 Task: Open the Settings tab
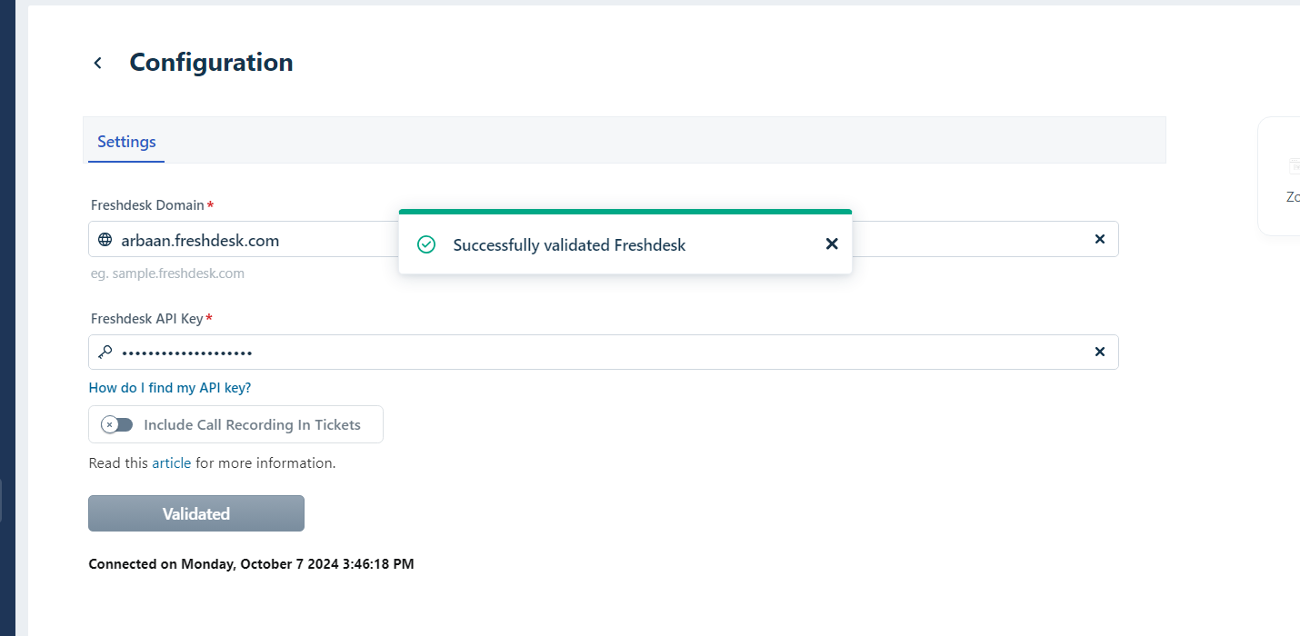pos(127,141)
